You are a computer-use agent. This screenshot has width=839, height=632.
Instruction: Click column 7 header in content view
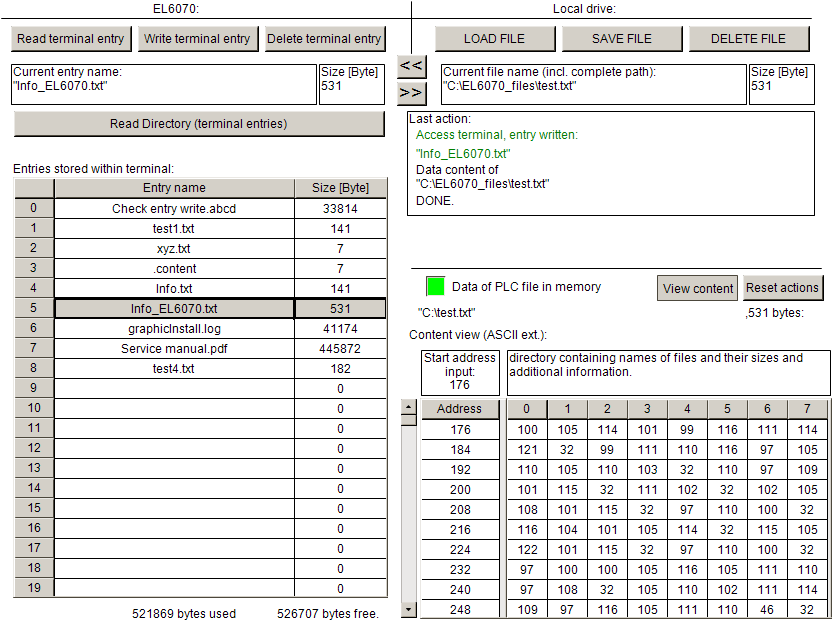807,409
